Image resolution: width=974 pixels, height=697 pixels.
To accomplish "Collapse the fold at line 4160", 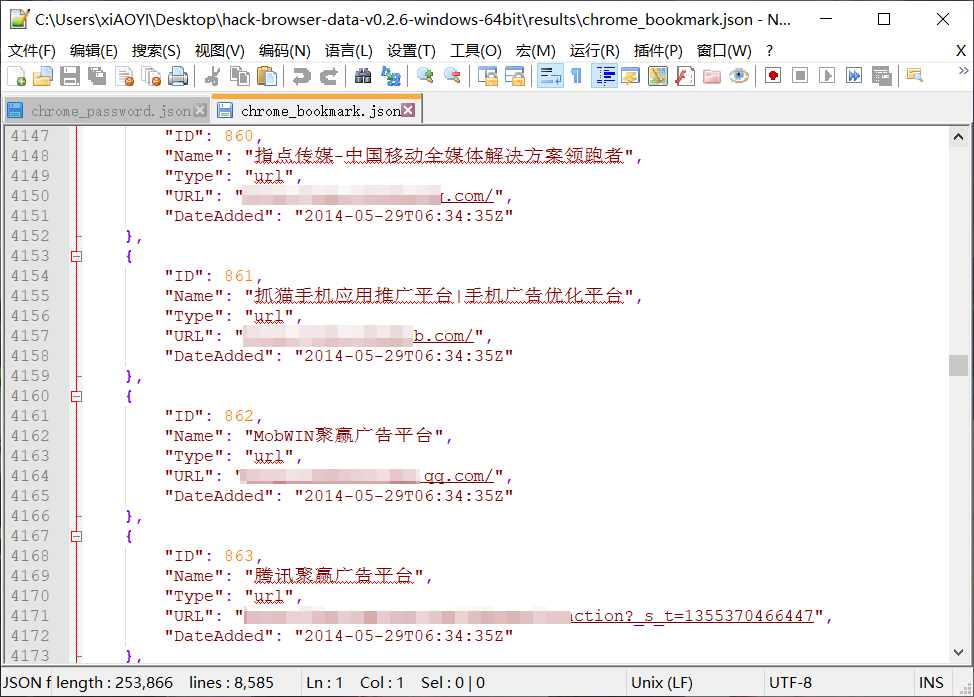I will coord(76,396).
